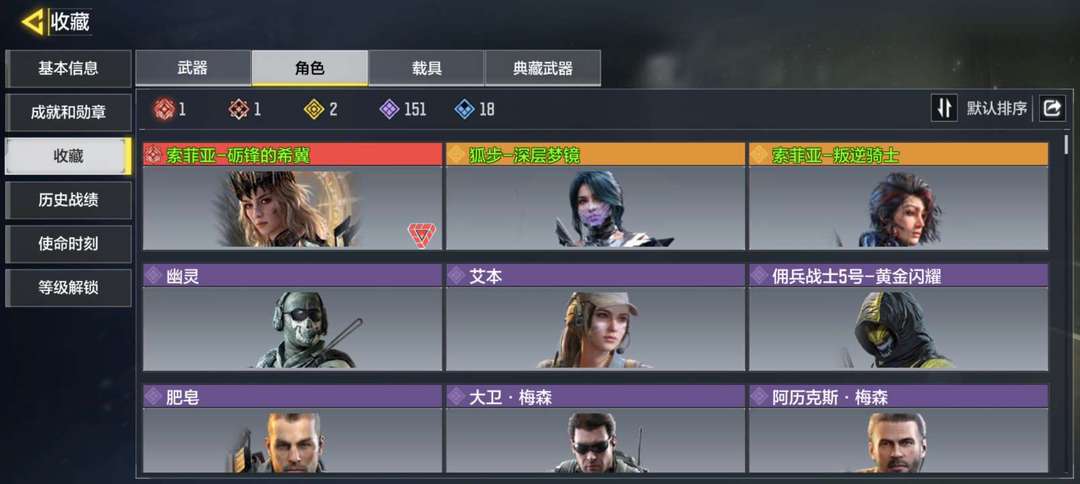Open 使命时刻 section
Viewport: 1080px width, 484px height.
click(68, 244)
